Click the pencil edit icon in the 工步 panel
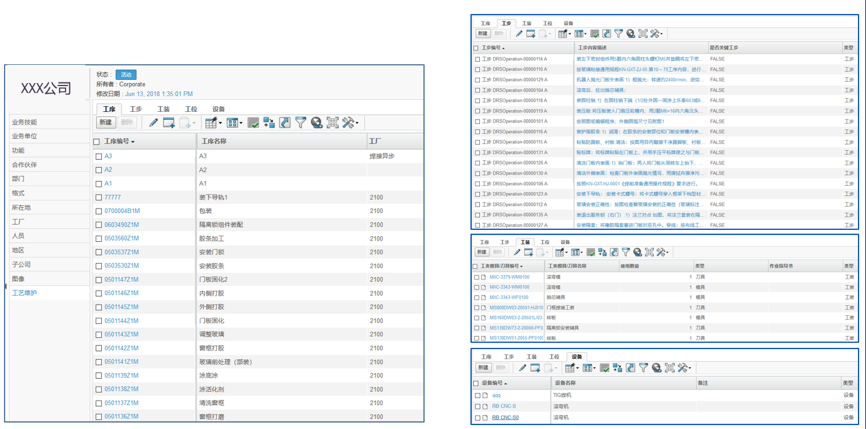This screenshot has width=866, height=429. pos(519,34)
